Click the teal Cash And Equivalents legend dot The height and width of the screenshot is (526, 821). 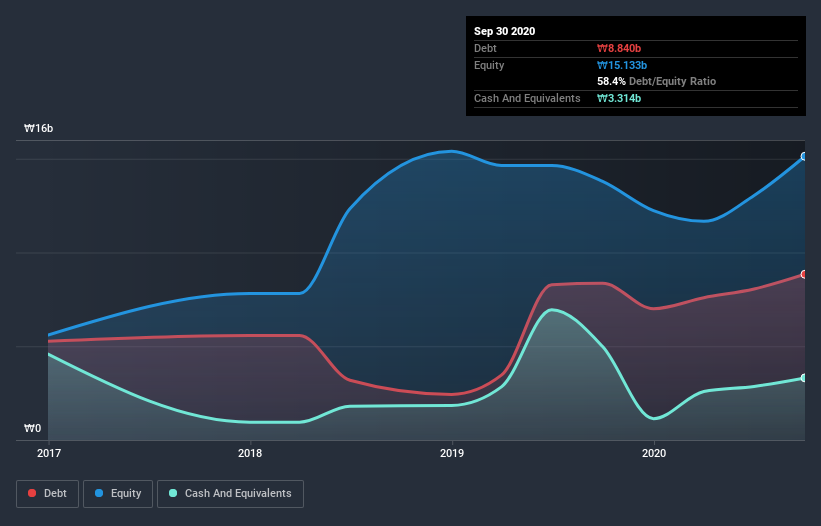173,493
